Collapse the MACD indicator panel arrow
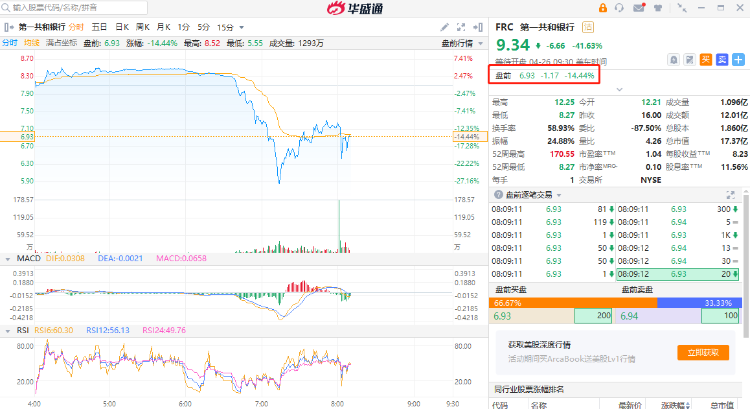Viewport: 750px width, 409px height. tap(8, 259)
